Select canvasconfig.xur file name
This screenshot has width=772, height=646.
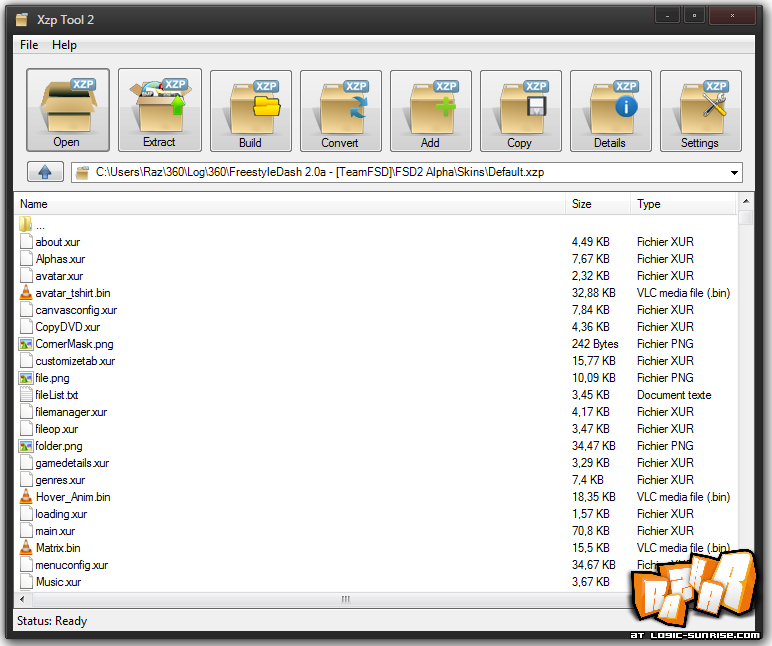76,310
